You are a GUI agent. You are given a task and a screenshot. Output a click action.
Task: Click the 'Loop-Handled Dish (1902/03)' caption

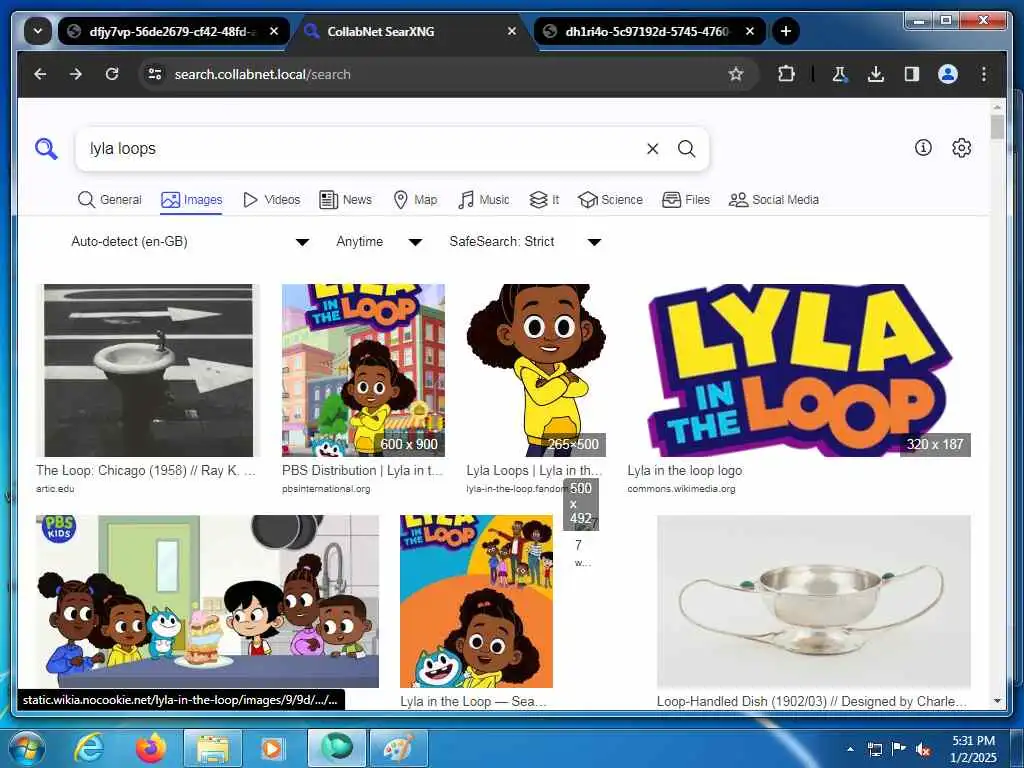point(812,701)
